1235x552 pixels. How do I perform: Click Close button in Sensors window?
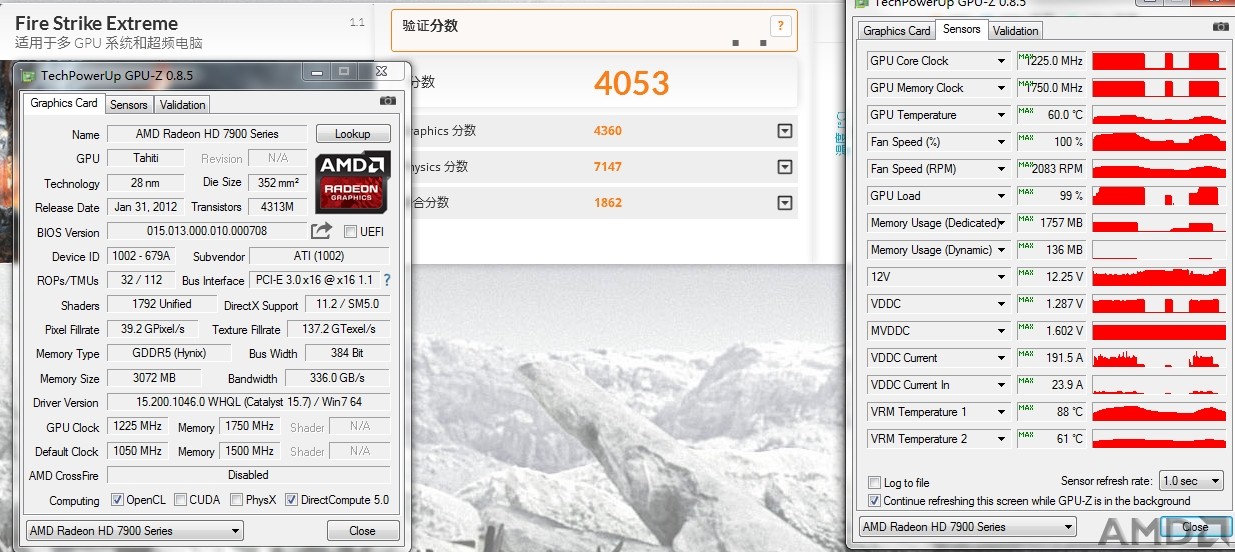point(1195,527)
